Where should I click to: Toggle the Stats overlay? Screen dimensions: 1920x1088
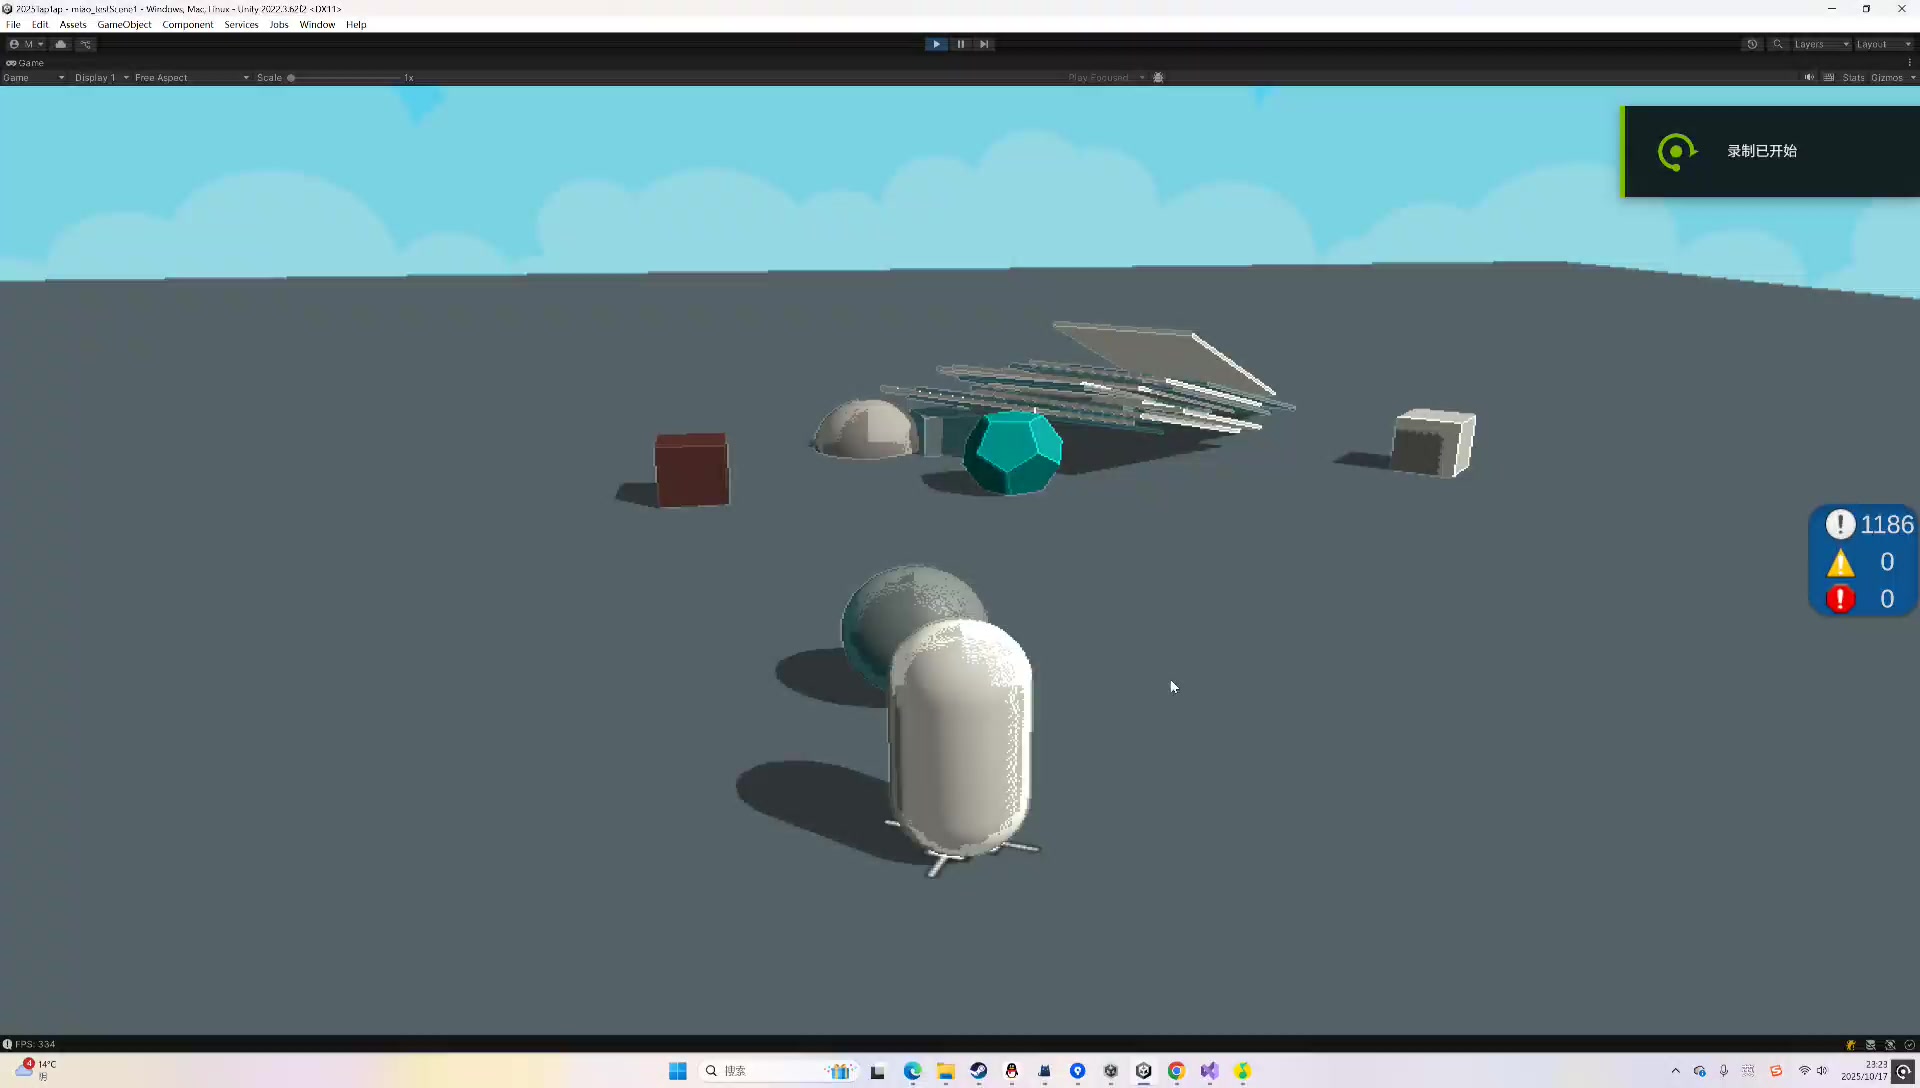pos(1853,77)
